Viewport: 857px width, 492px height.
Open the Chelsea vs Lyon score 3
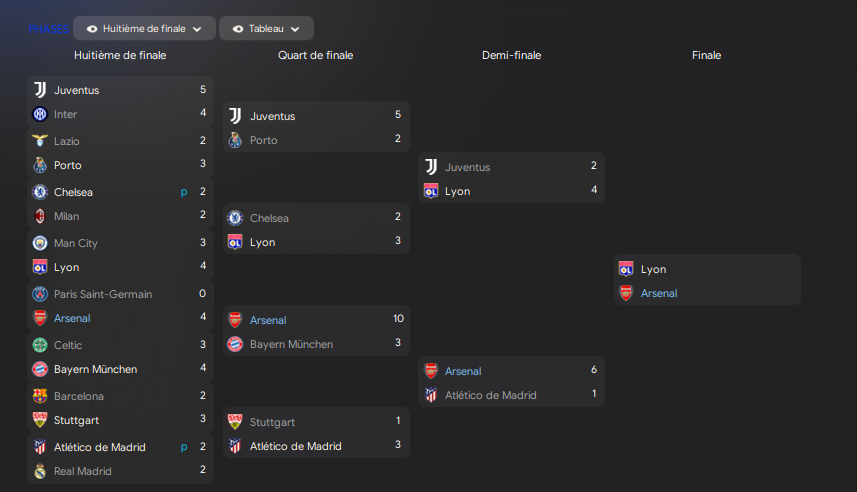coord(397,242)
